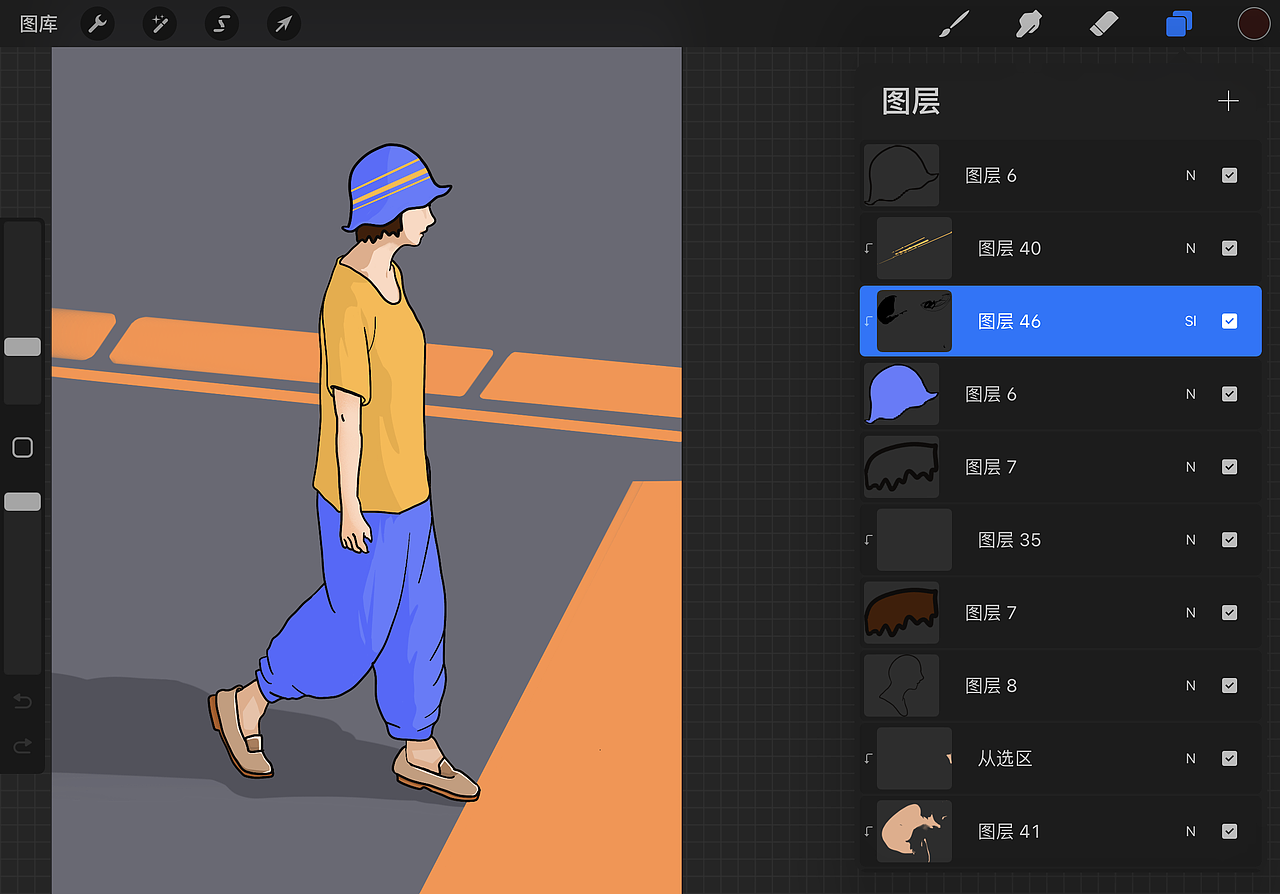Switch to the Eraser tool

(1104, 23)
